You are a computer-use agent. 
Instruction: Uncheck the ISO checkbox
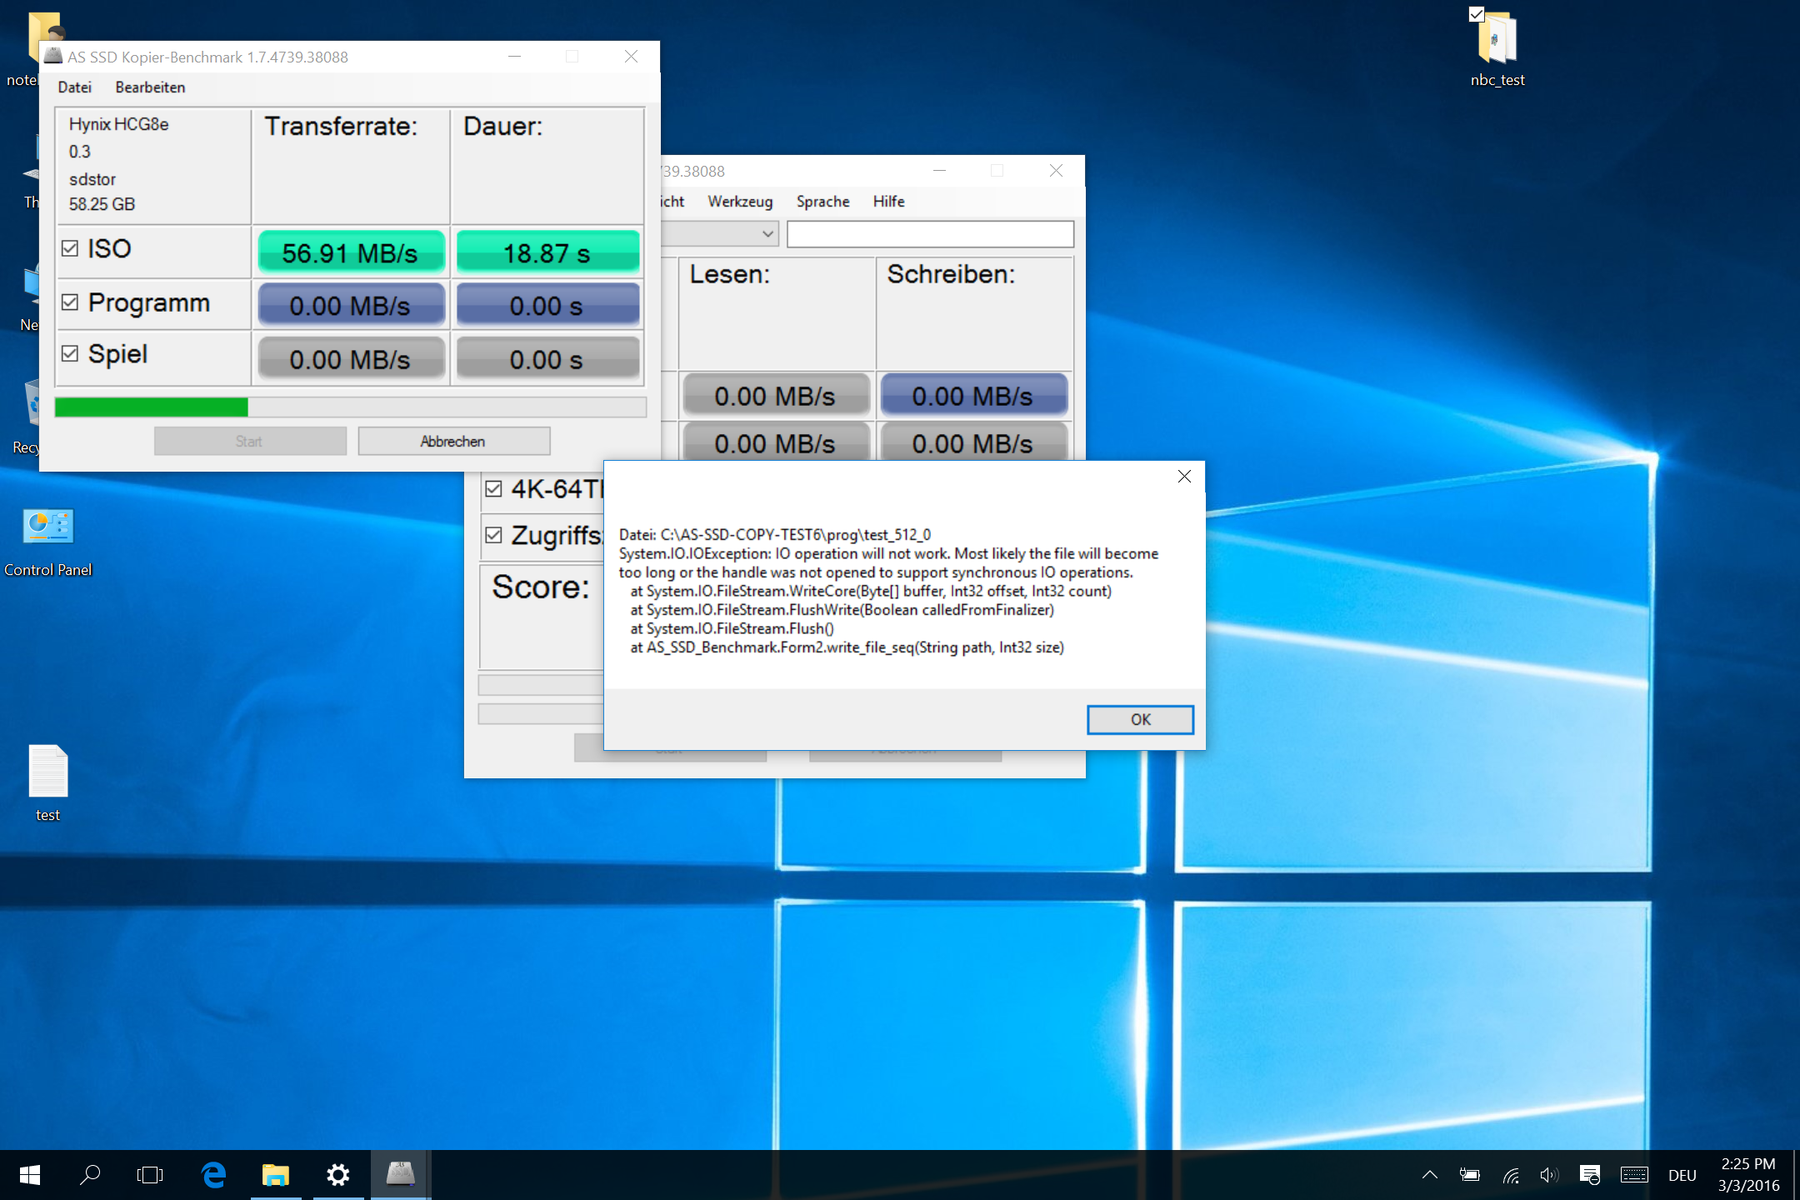70,249
